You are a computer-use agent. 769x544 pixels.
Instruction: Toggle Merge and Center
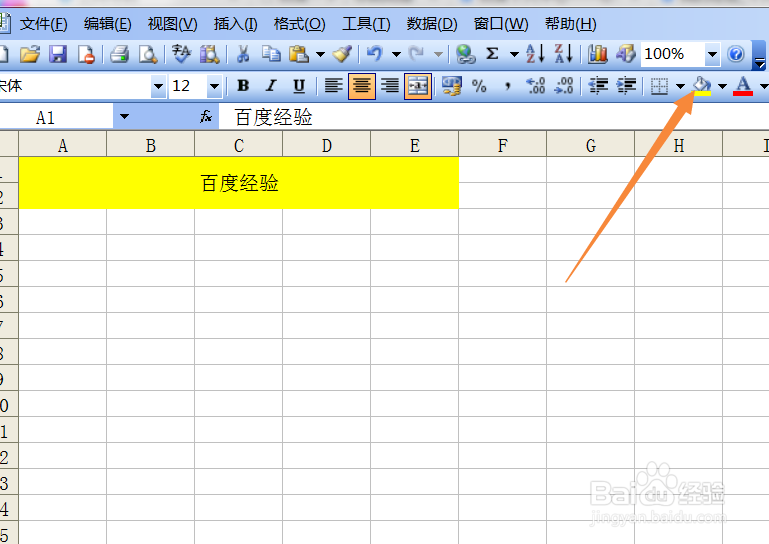(418, 86)
